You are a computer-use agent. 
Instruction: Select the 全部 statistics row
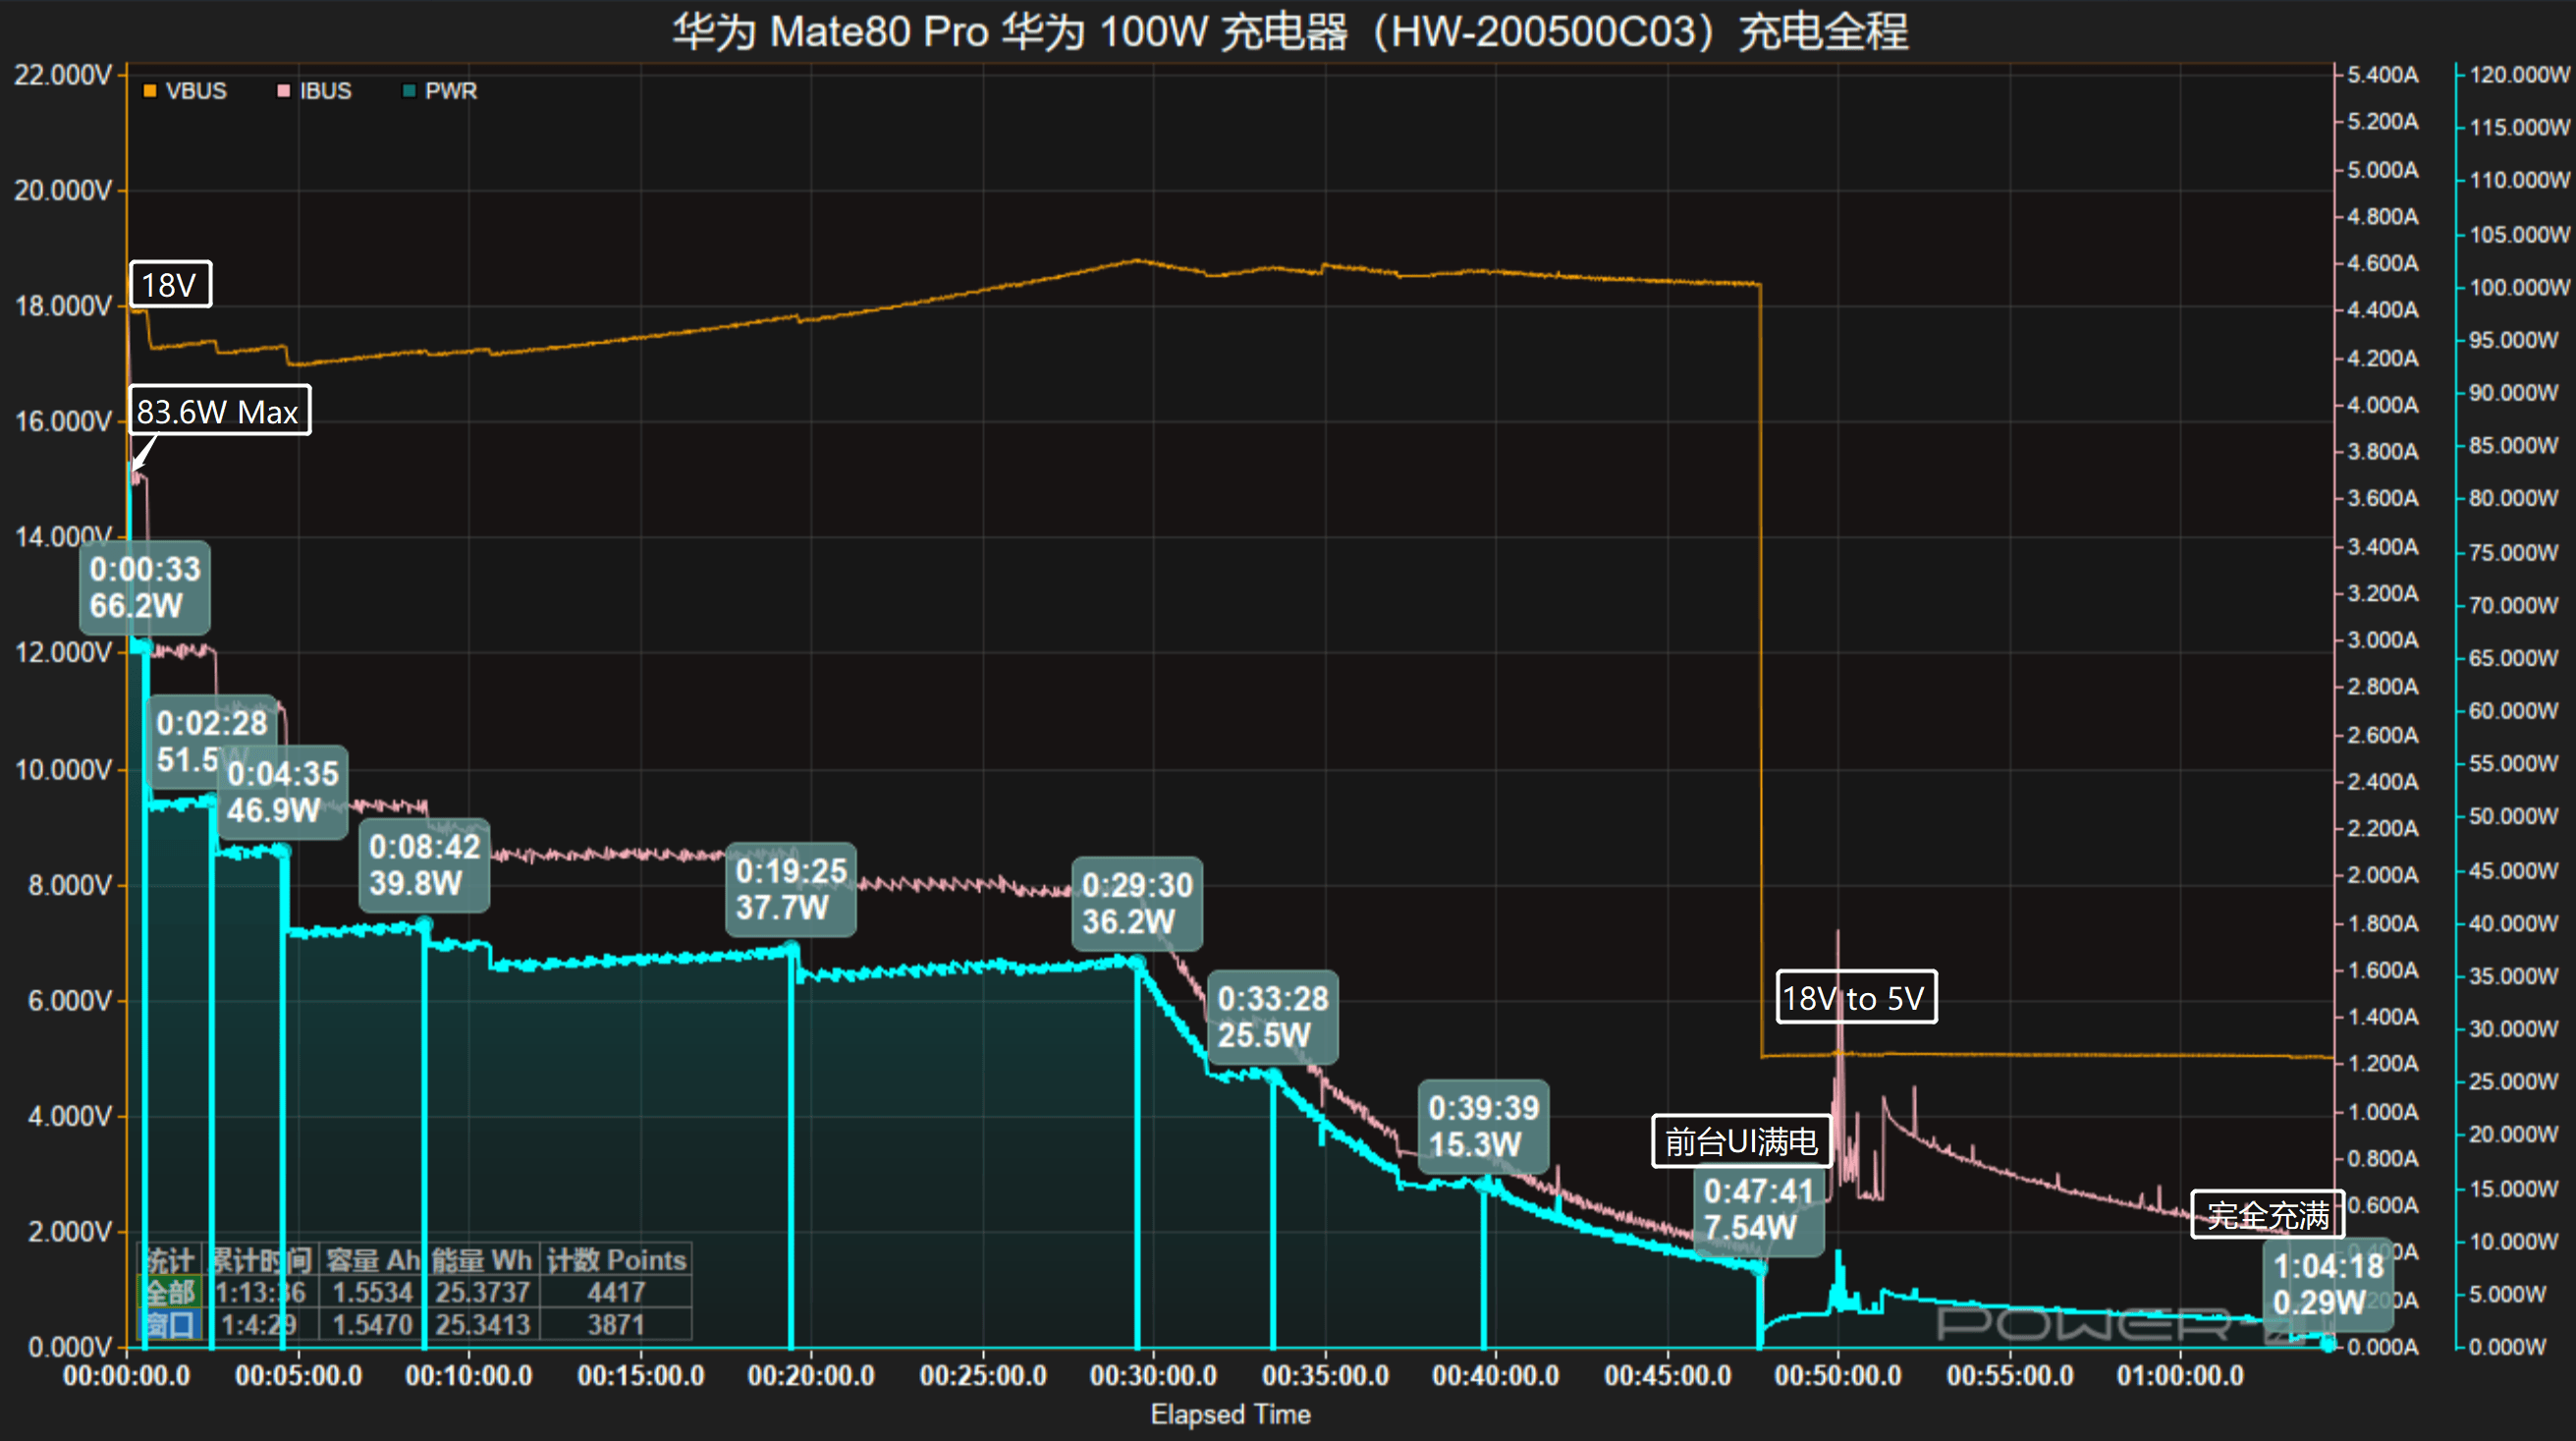point(172,1292)
